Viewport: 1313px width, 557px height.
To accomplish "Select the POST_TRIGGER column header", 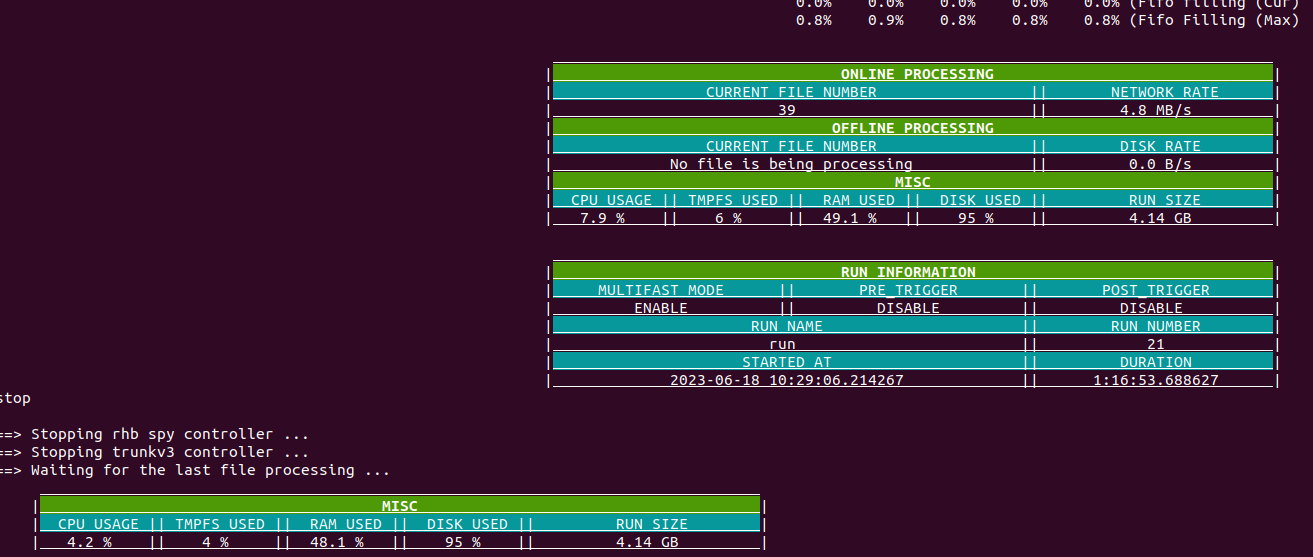I will (1155, 290).
